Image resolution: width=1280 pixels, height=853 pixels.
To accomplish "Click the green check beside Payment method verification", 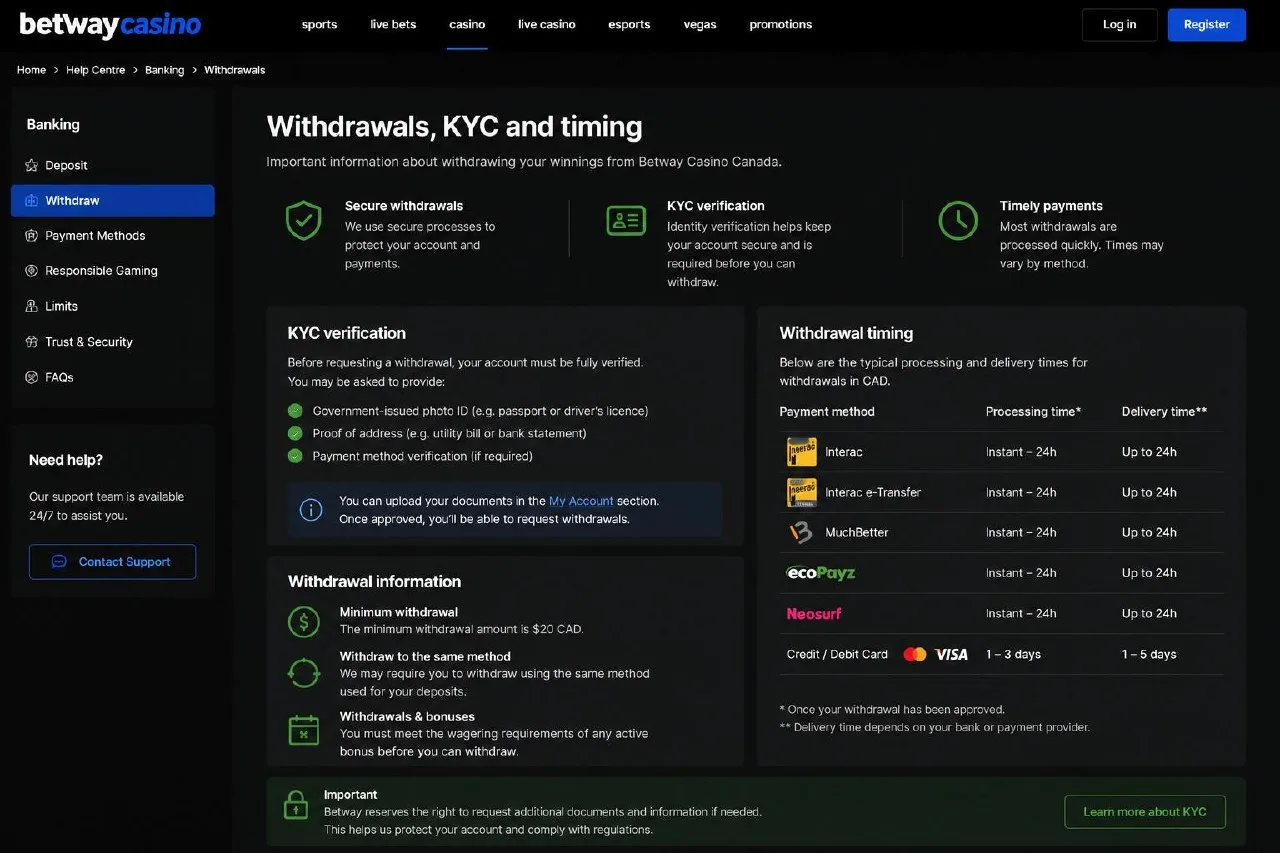I will tap(295, 456).
